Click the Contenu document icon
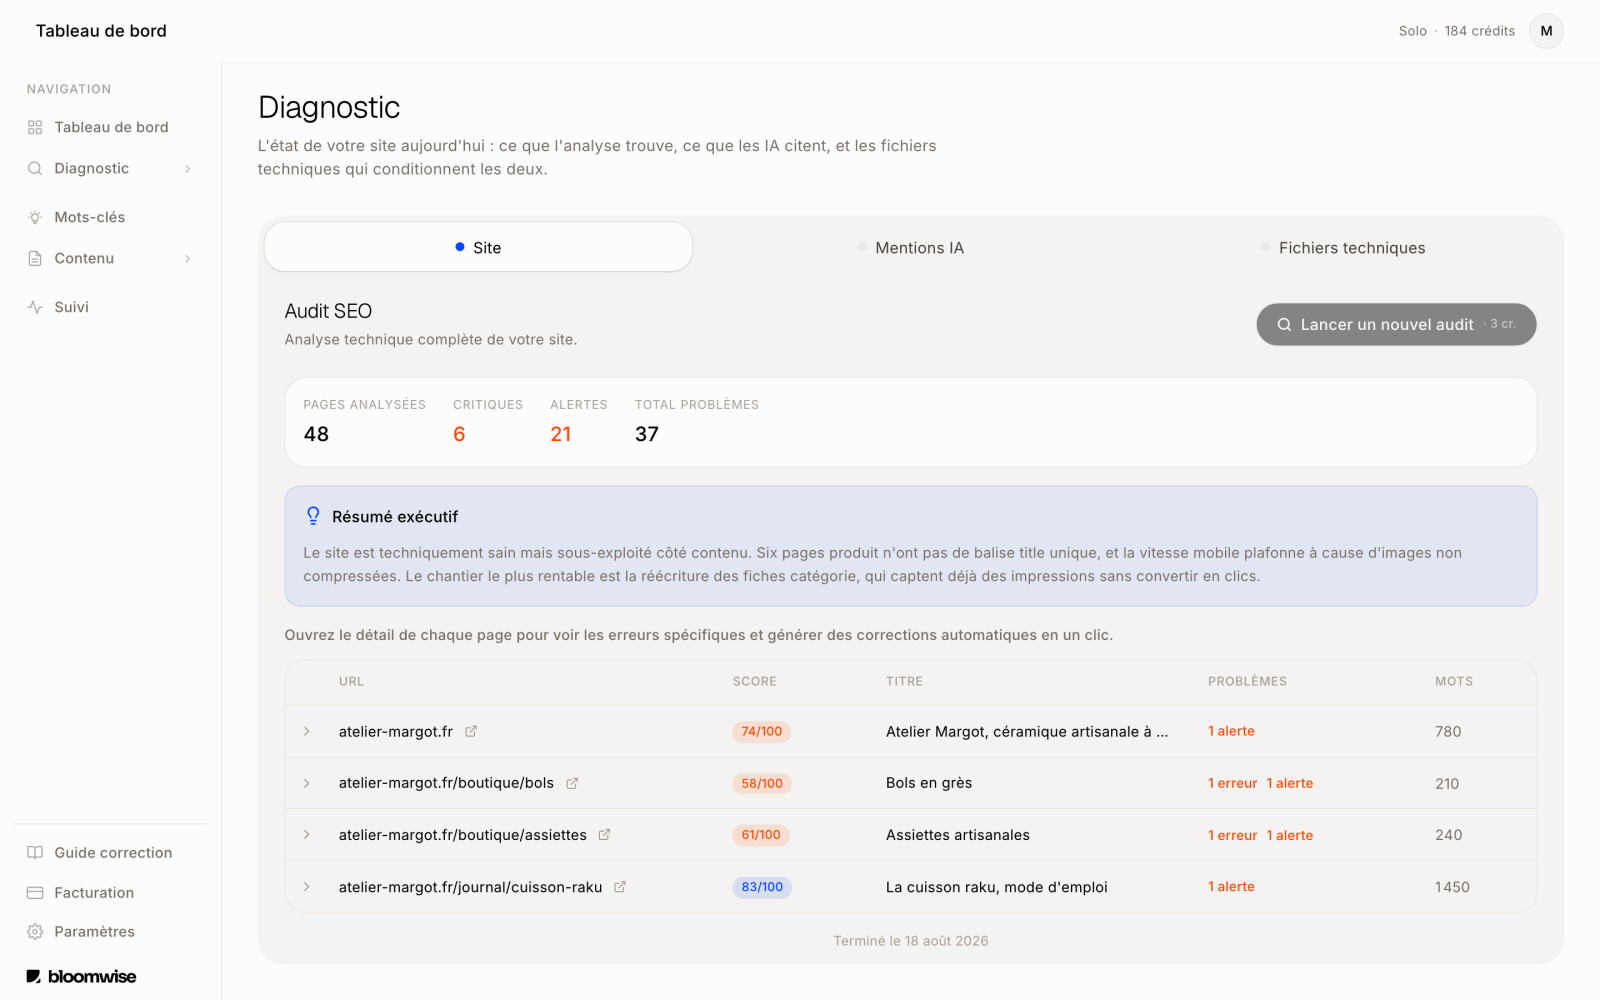Image resolution: width=1600 pixels, height=1000 pixels. coord(35,258)
